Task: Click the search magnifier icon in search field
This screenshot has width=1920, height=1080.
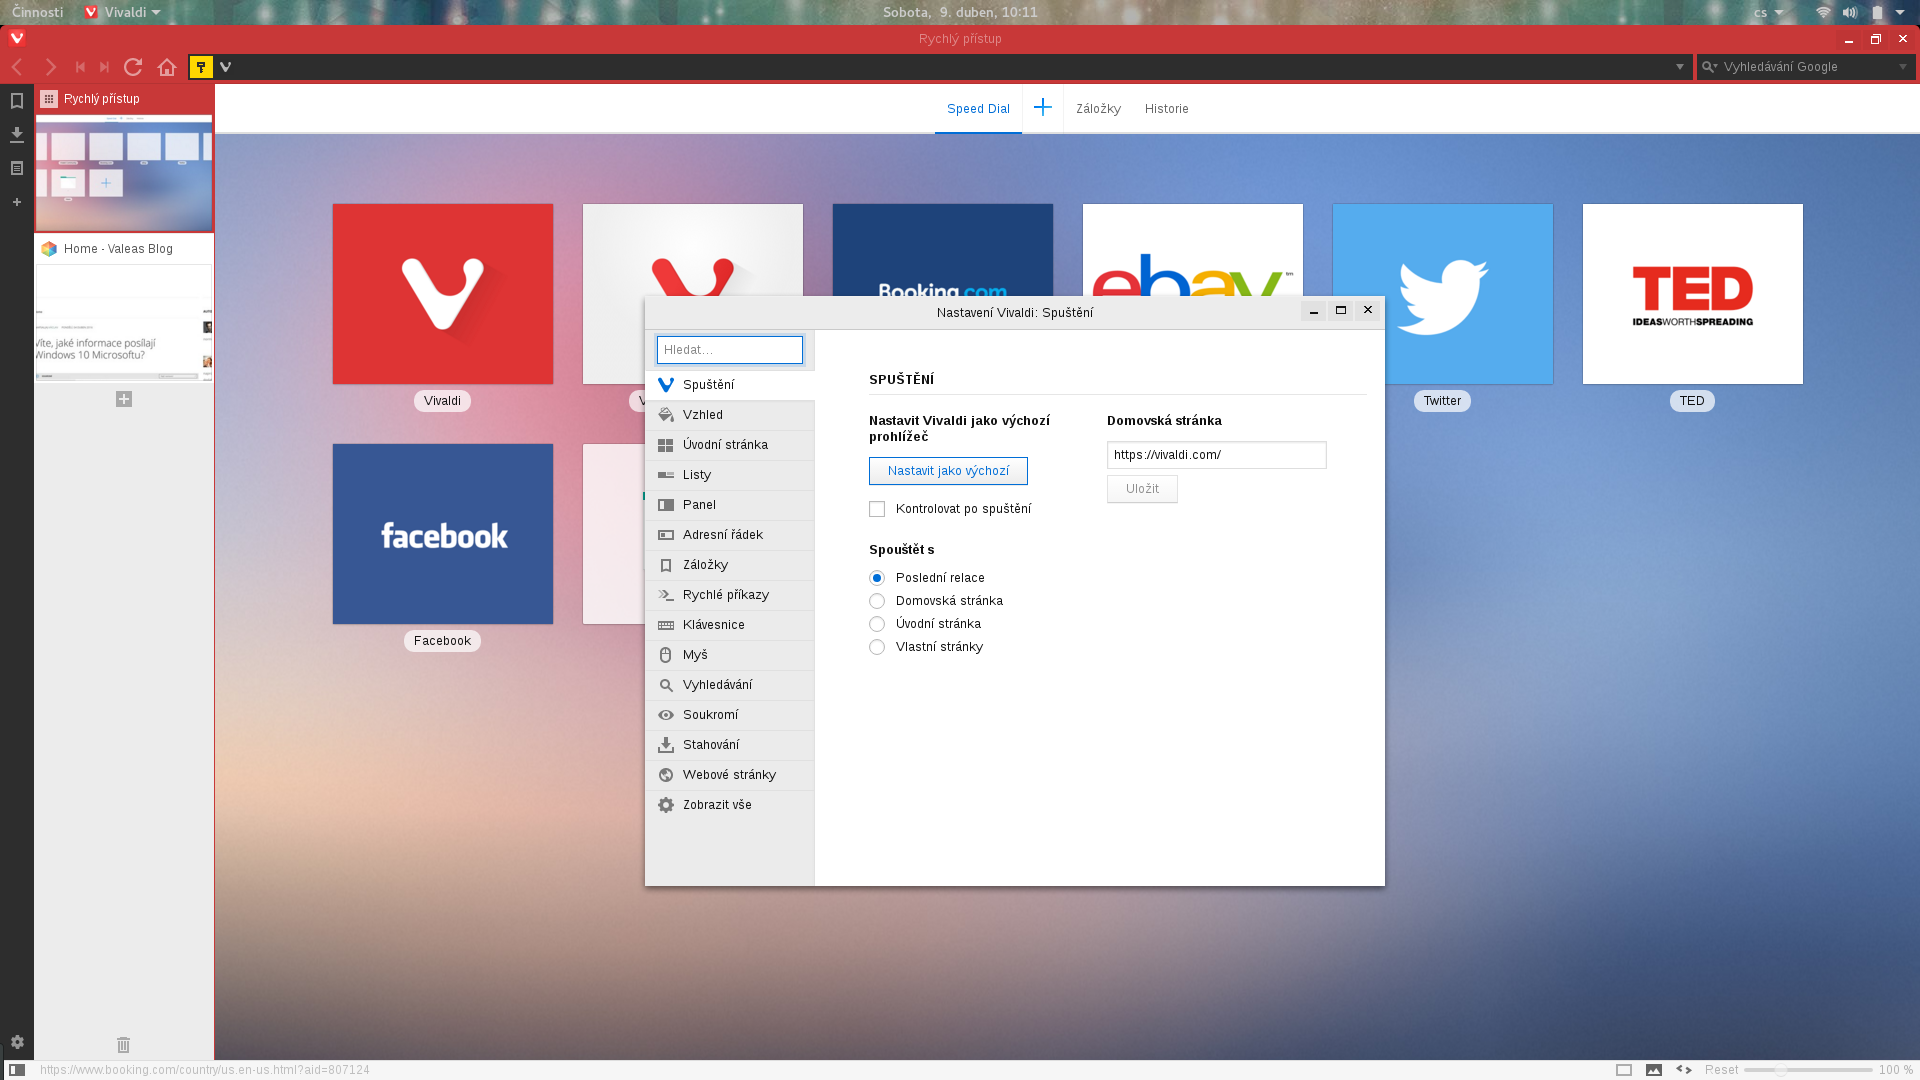Action: point(1709,67)
